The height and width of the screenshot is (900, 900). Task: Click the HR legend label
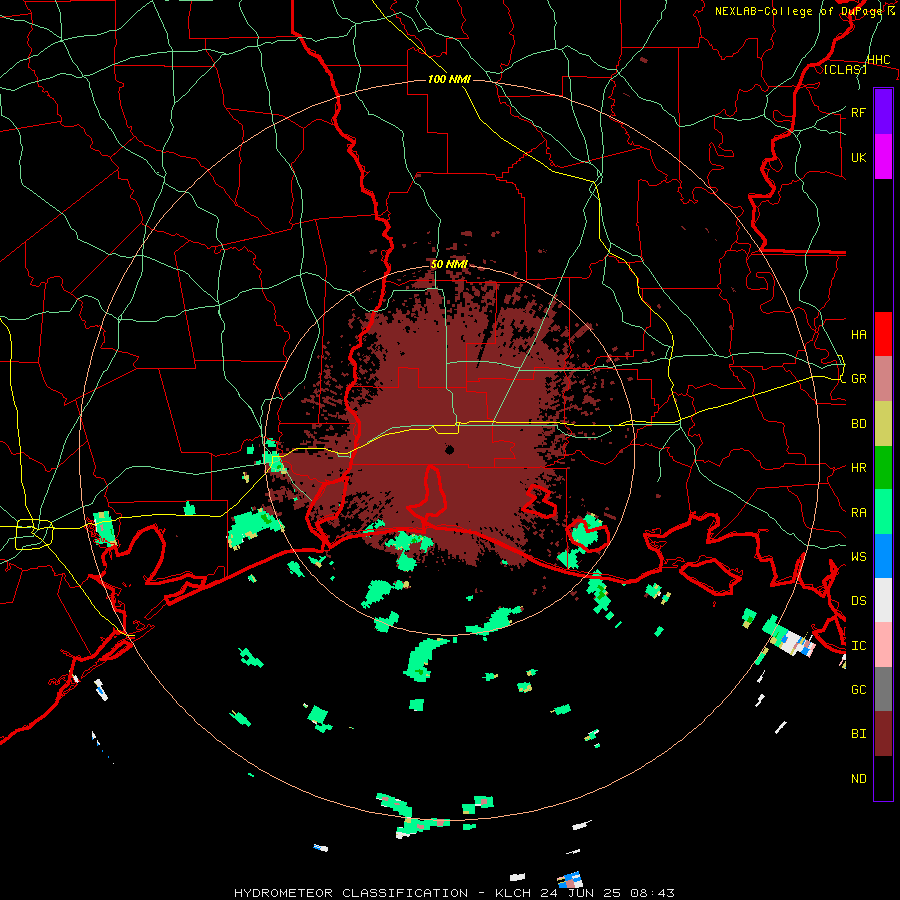(859, 468)
